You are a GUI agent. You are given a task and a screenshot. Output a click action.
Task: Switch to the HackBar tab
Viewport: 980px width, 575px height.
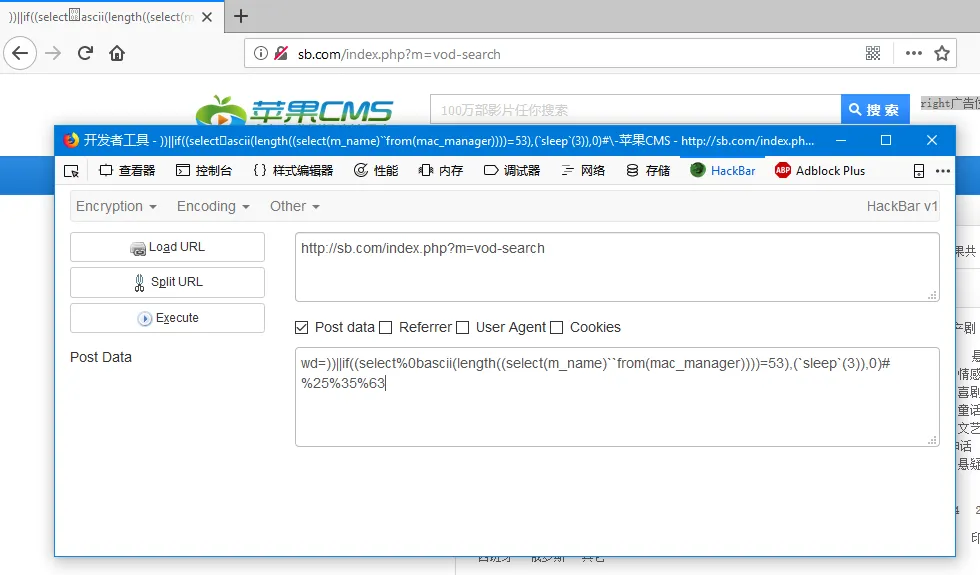click(x=722, y=171)
